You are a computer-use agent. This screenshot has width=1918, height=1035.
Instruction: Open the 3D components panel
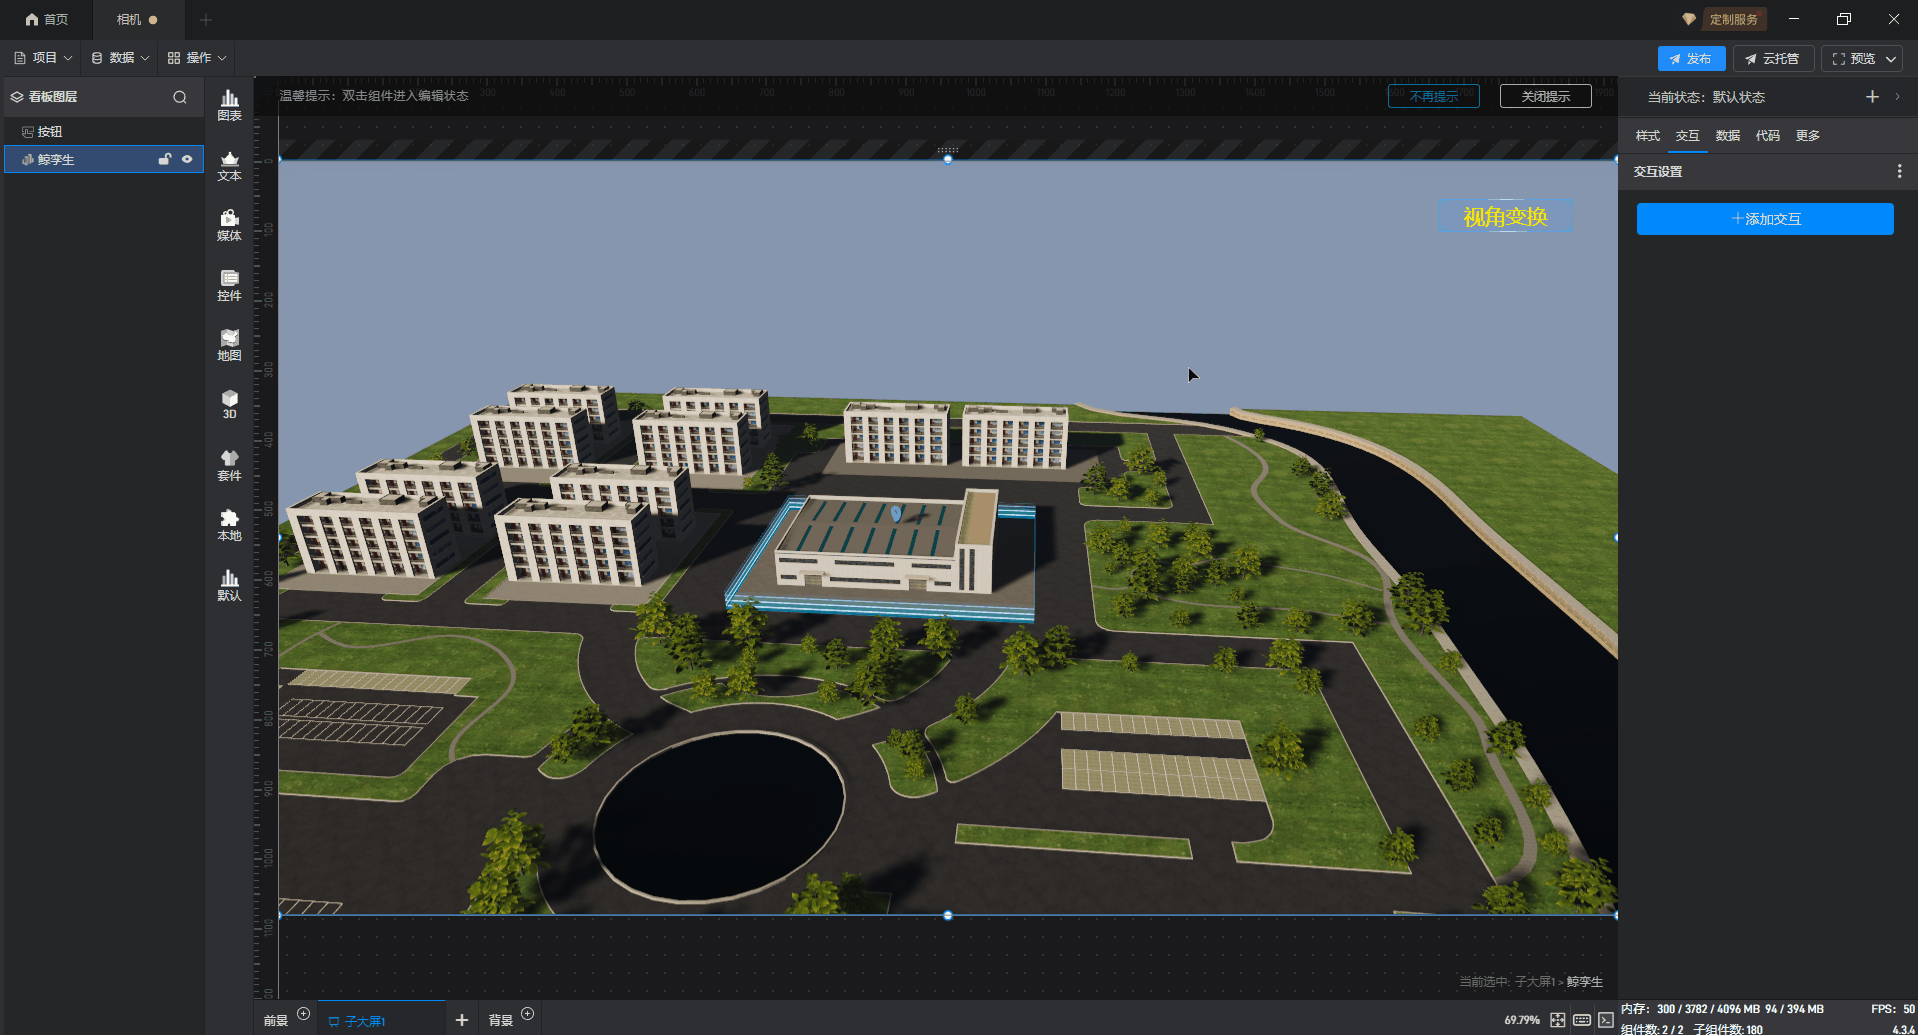pyautogui.click(x=229, y=404)
